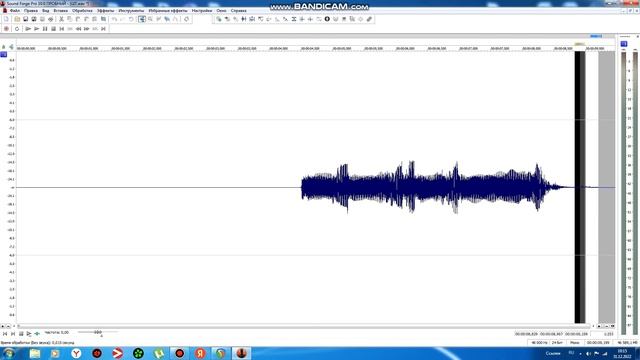
Task: Open the Эффекты menu
Action: click(x=106, y=11)
